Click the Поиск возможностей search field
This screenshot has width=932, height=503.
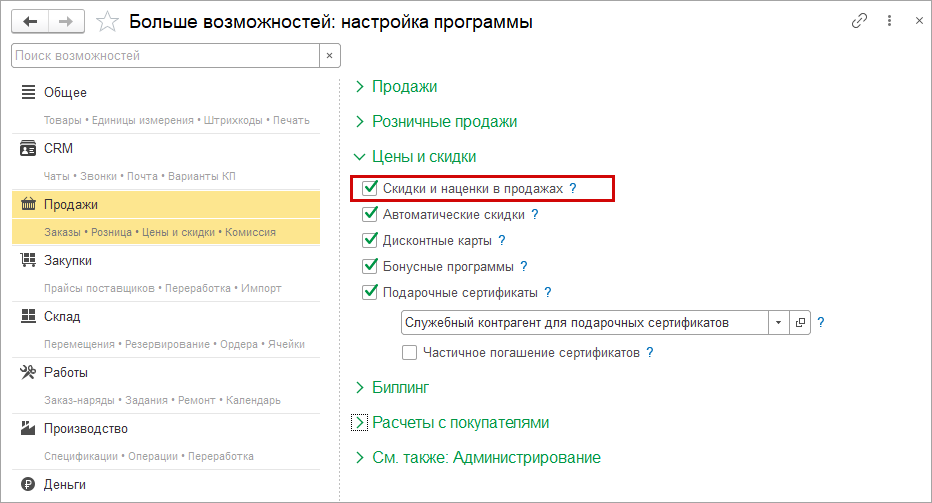165,56
